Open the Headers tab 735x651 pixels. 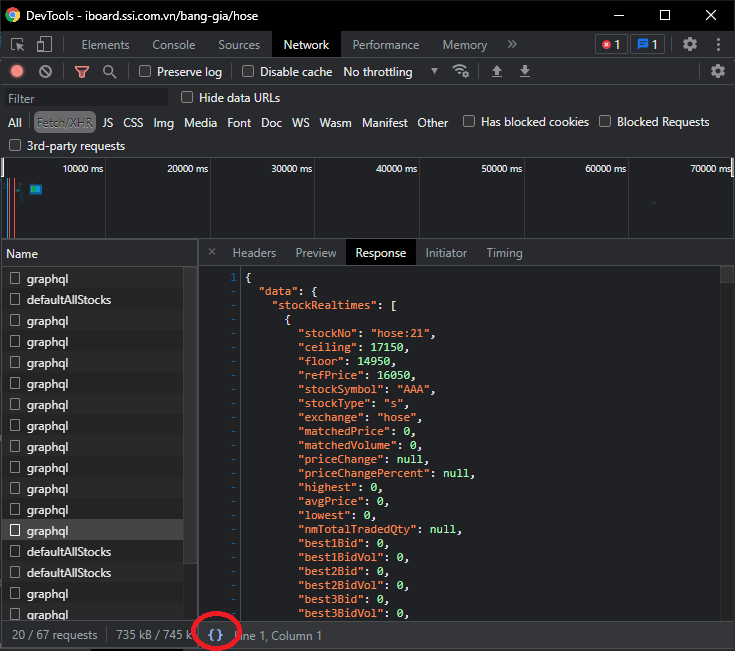pos(254,253)
